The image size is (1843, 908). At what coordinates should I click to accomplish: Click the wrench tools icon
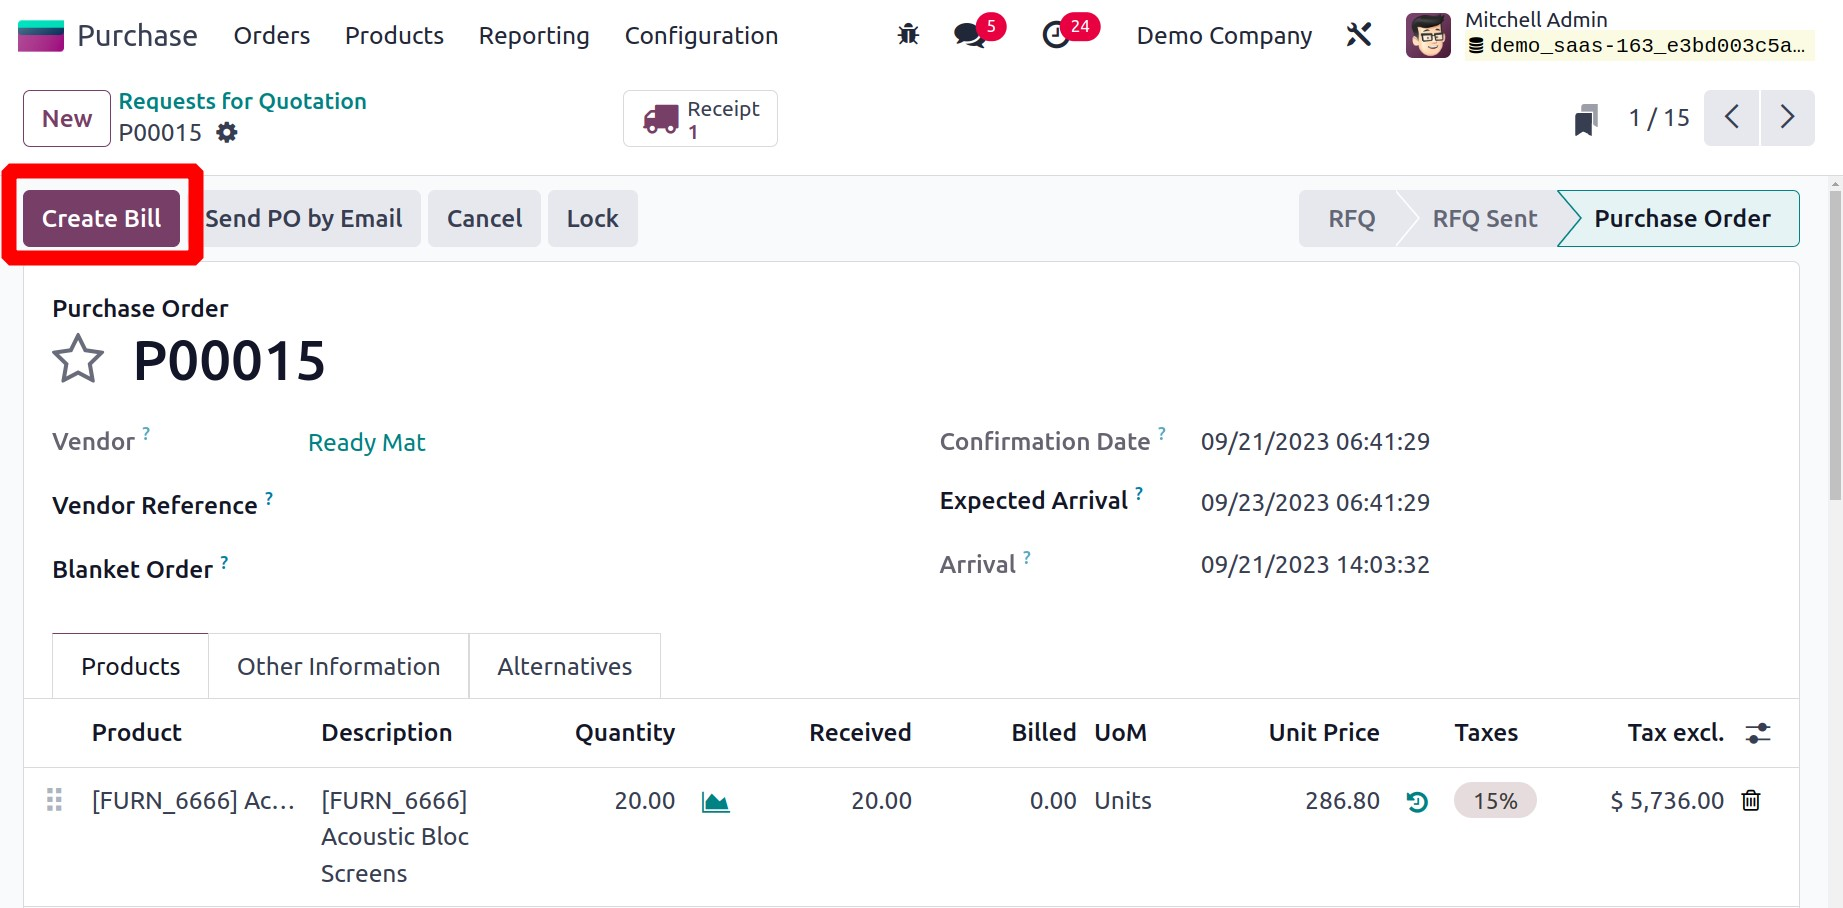click(x=1358, y=35)
